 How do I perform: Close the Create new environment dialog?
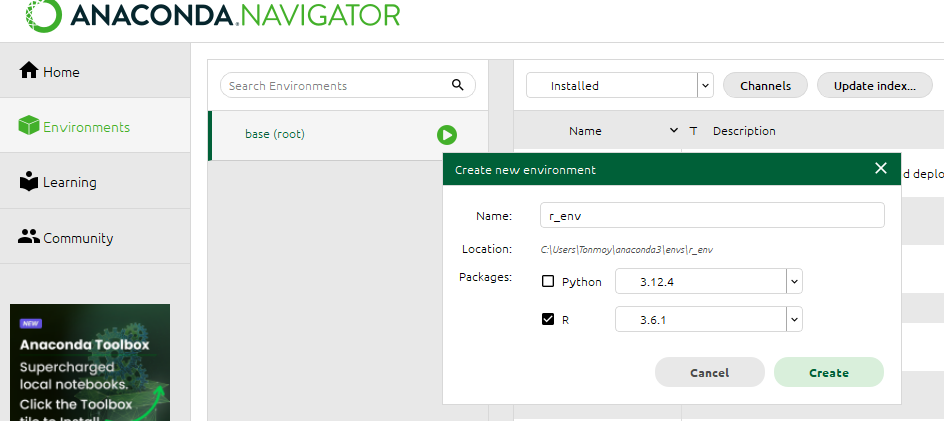(x=880, y=168)
